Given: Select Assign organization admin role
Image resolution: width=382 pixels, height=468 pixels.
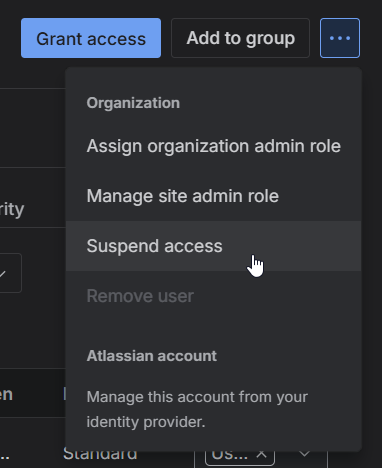Looking at the screenshot, I should tap(213, 146).
